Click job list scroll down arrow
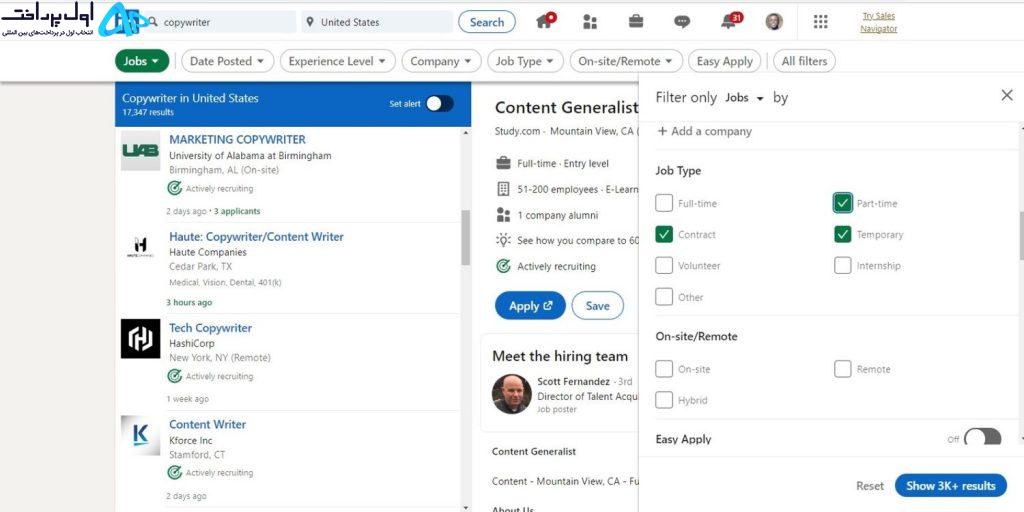Viewport: 1024px width, 512px height. (x=466, y=507)
